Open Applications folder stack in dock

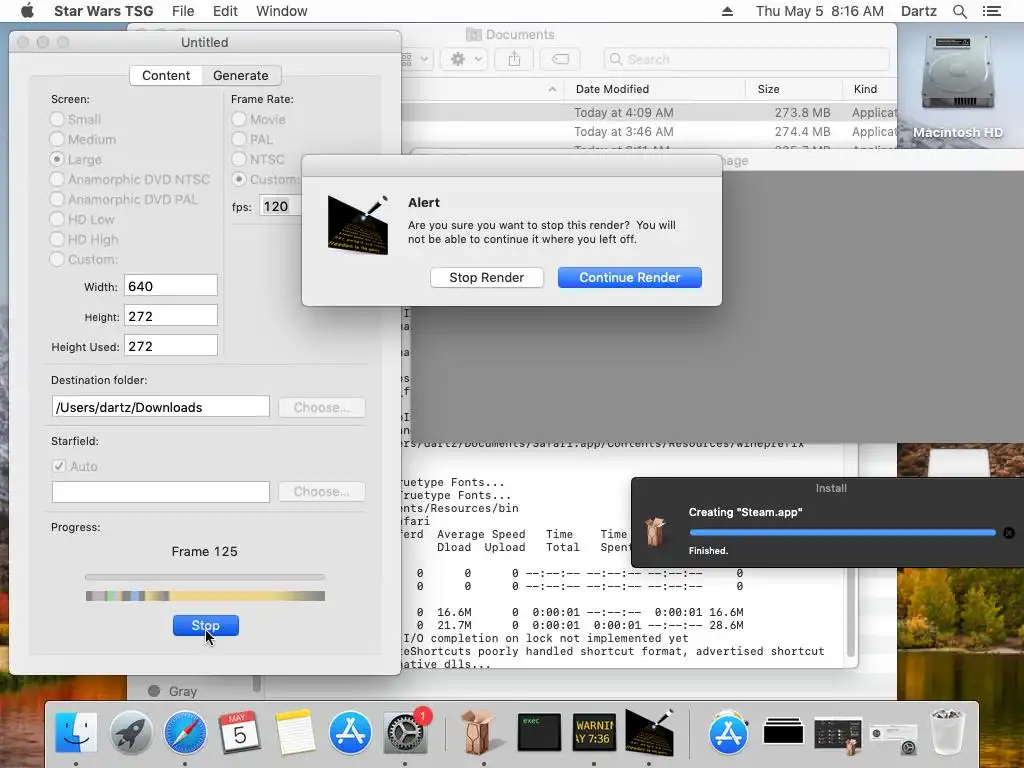728,733
